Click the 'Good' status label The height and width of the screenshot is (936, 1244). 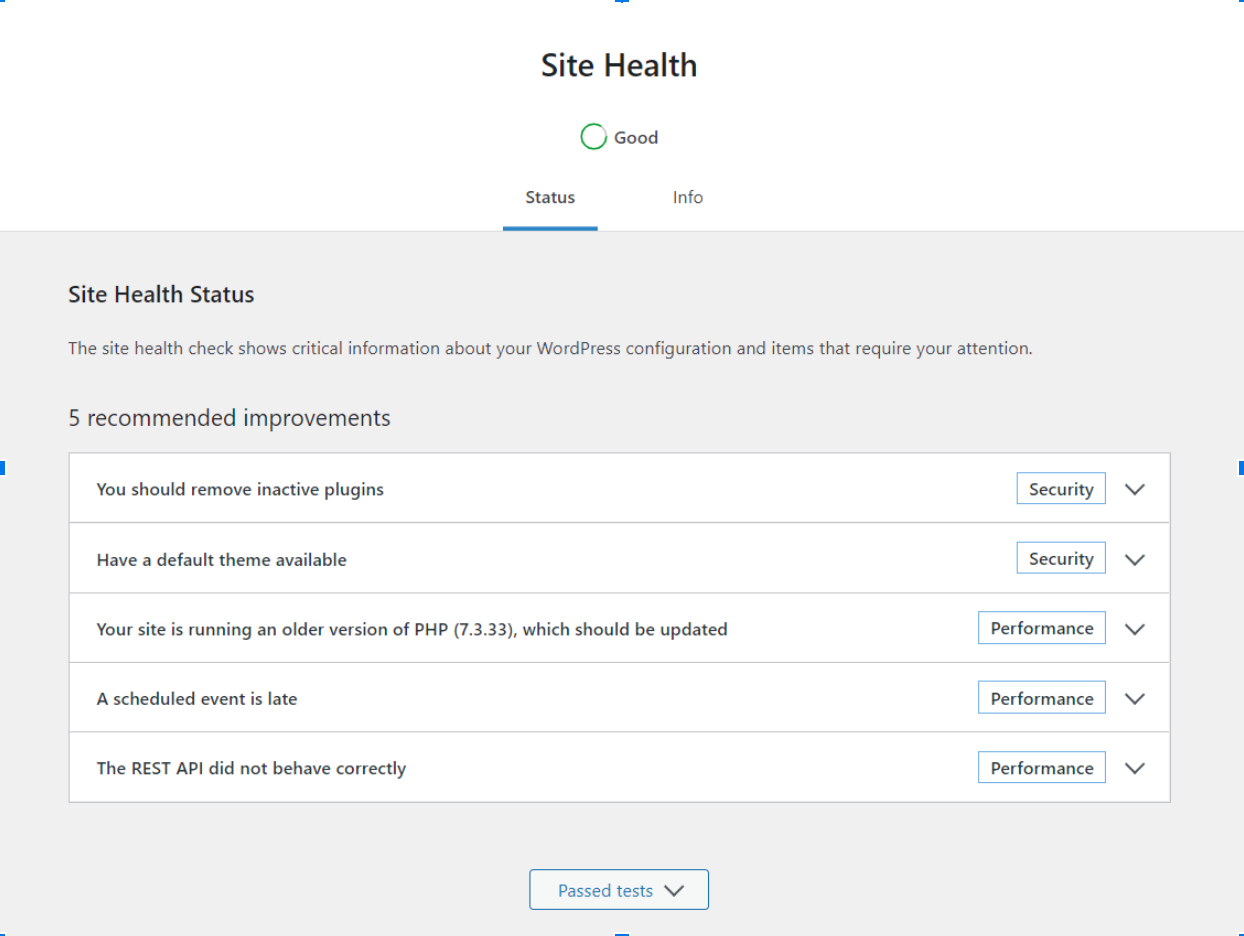click(x=636, y=138)
